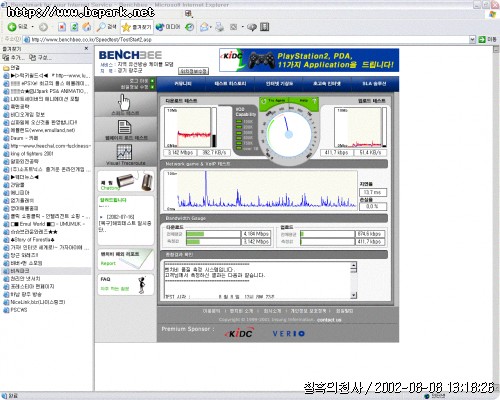This screenshot has height=400, width=500.
Task: Open the fourth blue navigation tab
Action: (x=327, y=84)
